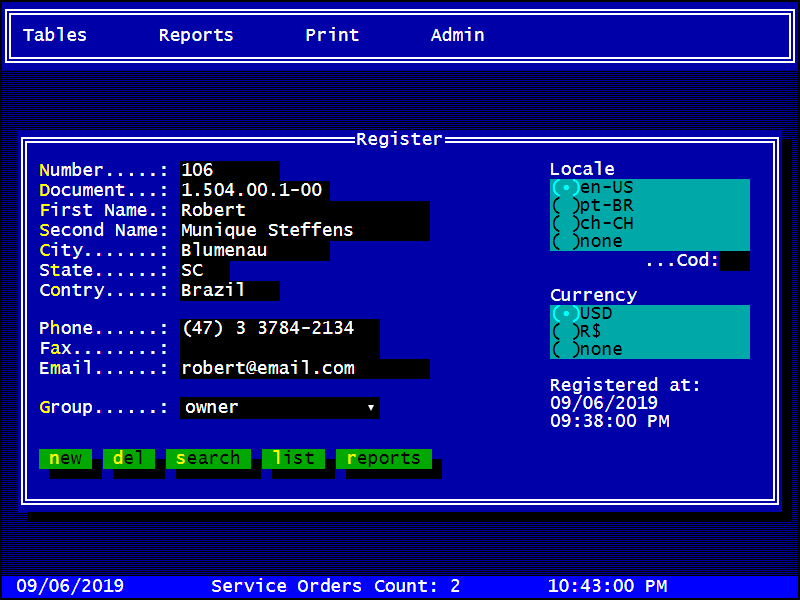Click the Second Name field Munique Steffens

coord(305,231)
